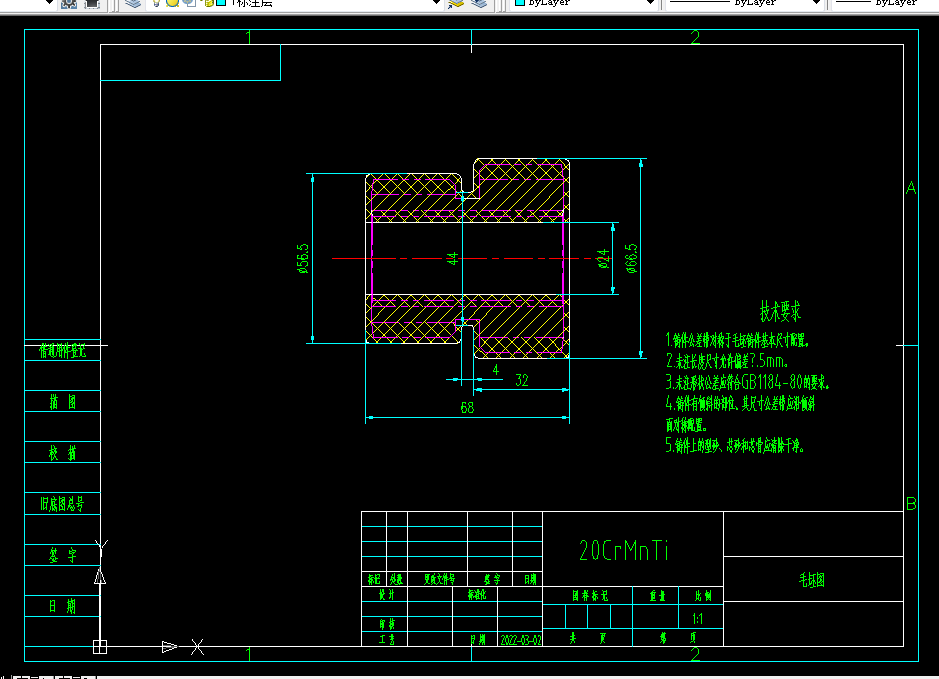Click the 更改文件号 header cell
This screenshot has height=679, width=939.
[x=439, y=579]
